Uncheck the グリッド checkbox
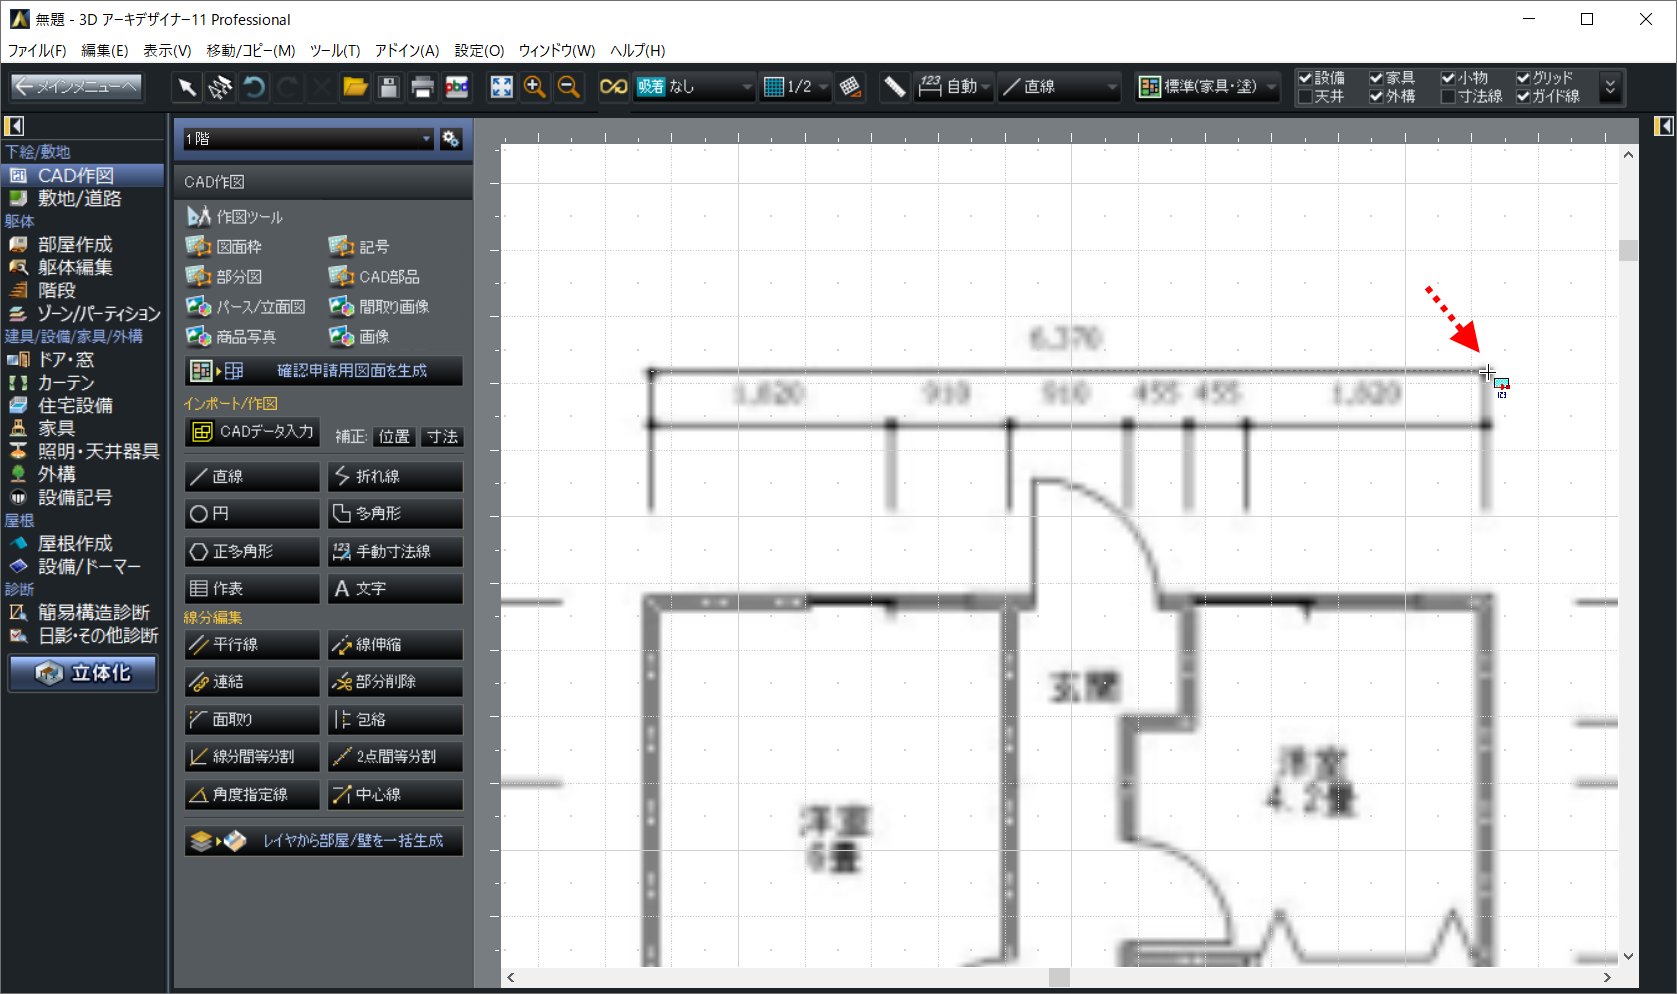This screenshot has width=1677, height=994. pos(1523,78)
